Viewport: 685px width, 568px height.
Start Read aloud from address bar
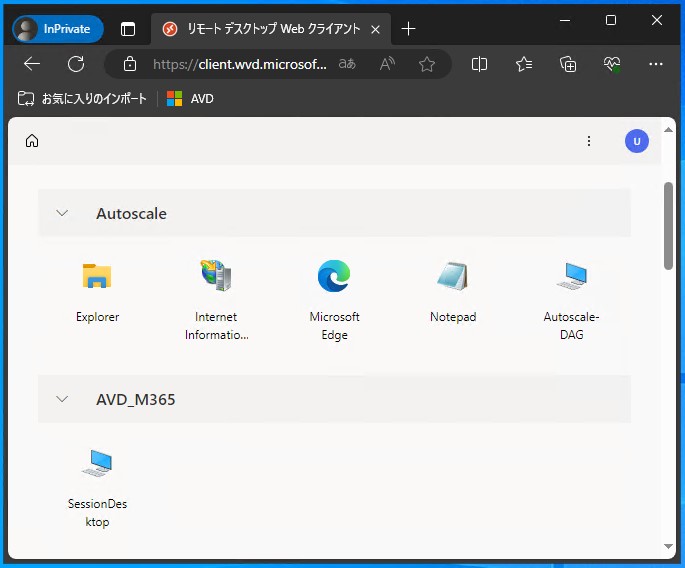click(x=387, y=64)
